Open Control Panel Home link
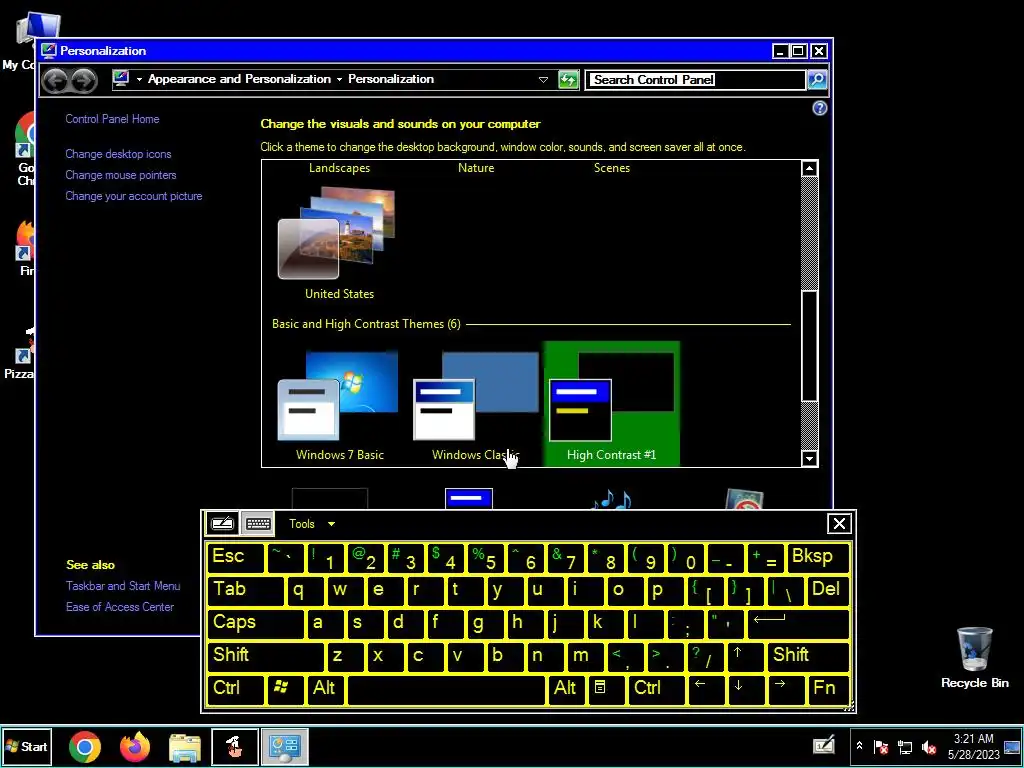Image resolution: width=1024 pixels, height=768 pixels. click(x=112, y=119)
